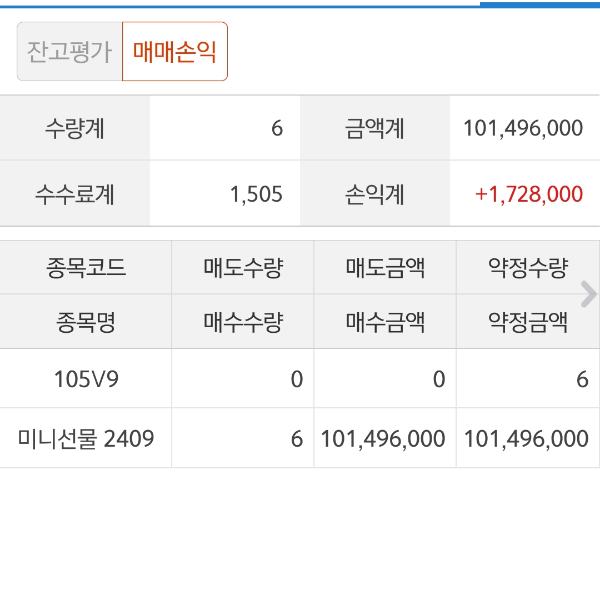Click the 매수수량 column header
Image resolution: width=600 pixels, height=600 pixels.
[x=243, y=322]
